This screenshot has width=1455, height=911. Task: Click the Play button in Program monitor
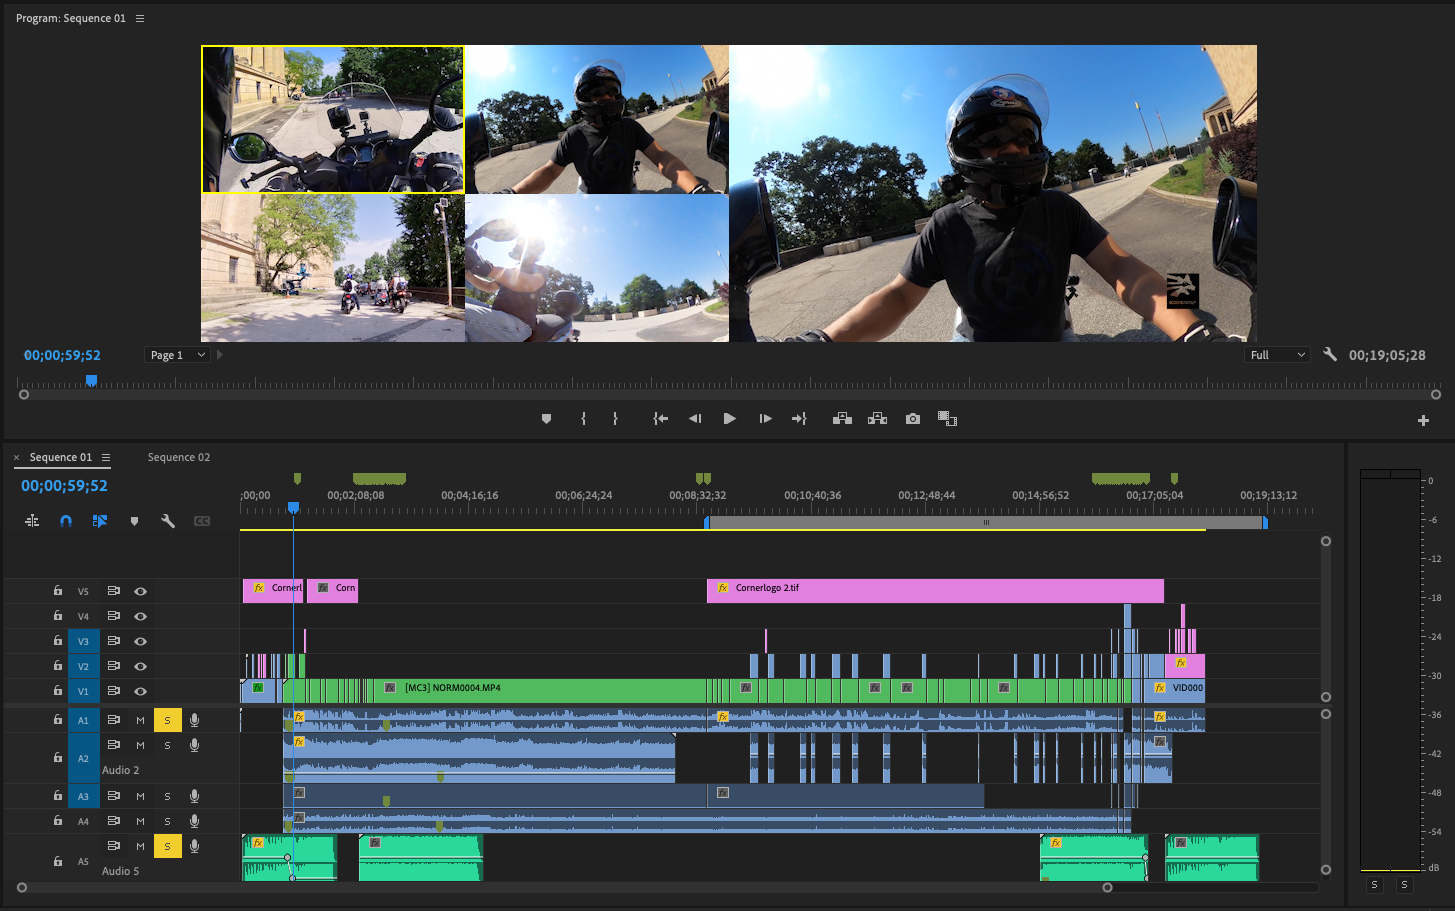pyautogui.click(x=729, y=419)
